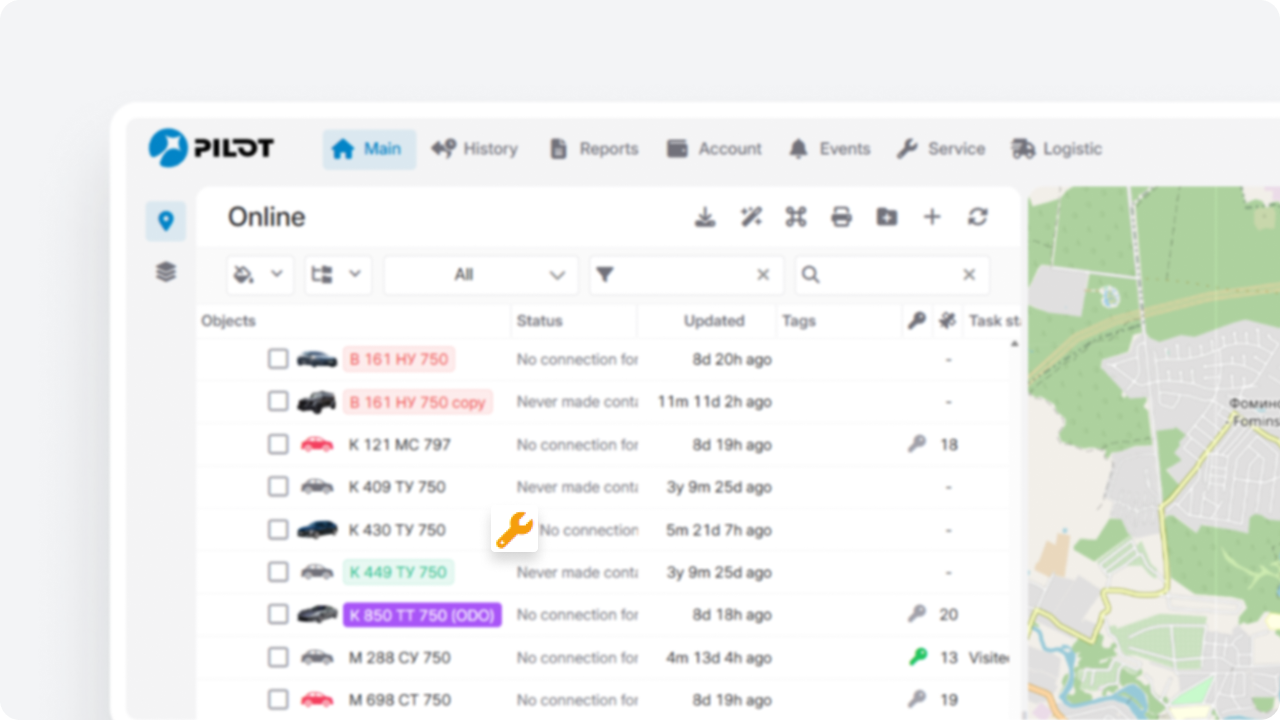Open the paint bucket color dropdown
The image size is (1280, 720).
260,275
